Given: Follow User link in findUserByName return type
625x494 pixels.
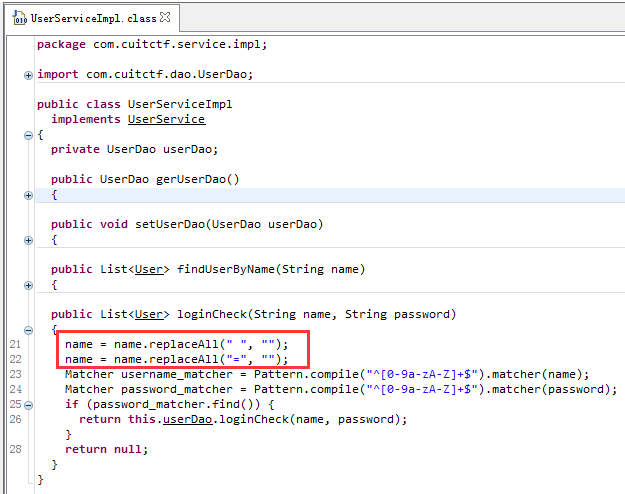Looking at the screenshot, I should tap(150, 269).
